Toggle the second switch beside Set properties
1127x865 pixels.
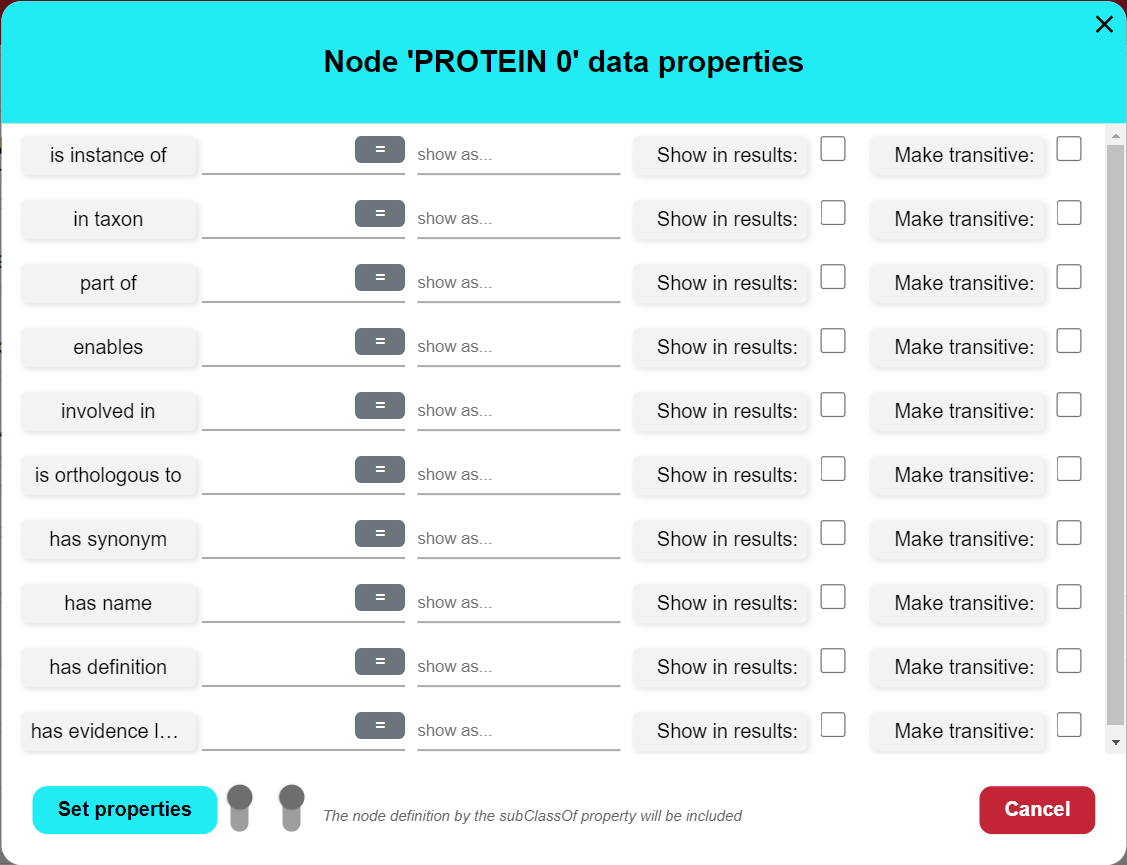pos(291,808)
